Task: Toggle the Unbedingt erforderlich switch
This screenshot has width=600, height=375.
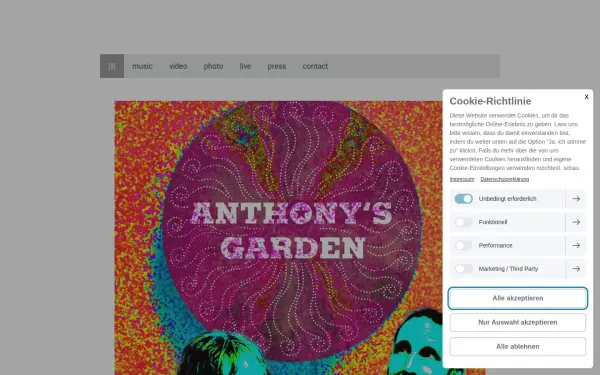Action: click(x=463, y=199)
